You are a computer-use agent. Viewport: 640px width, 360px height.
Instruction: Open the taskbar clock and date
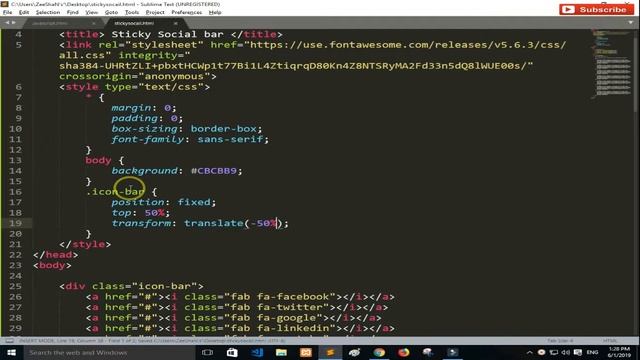click(619, 352)
